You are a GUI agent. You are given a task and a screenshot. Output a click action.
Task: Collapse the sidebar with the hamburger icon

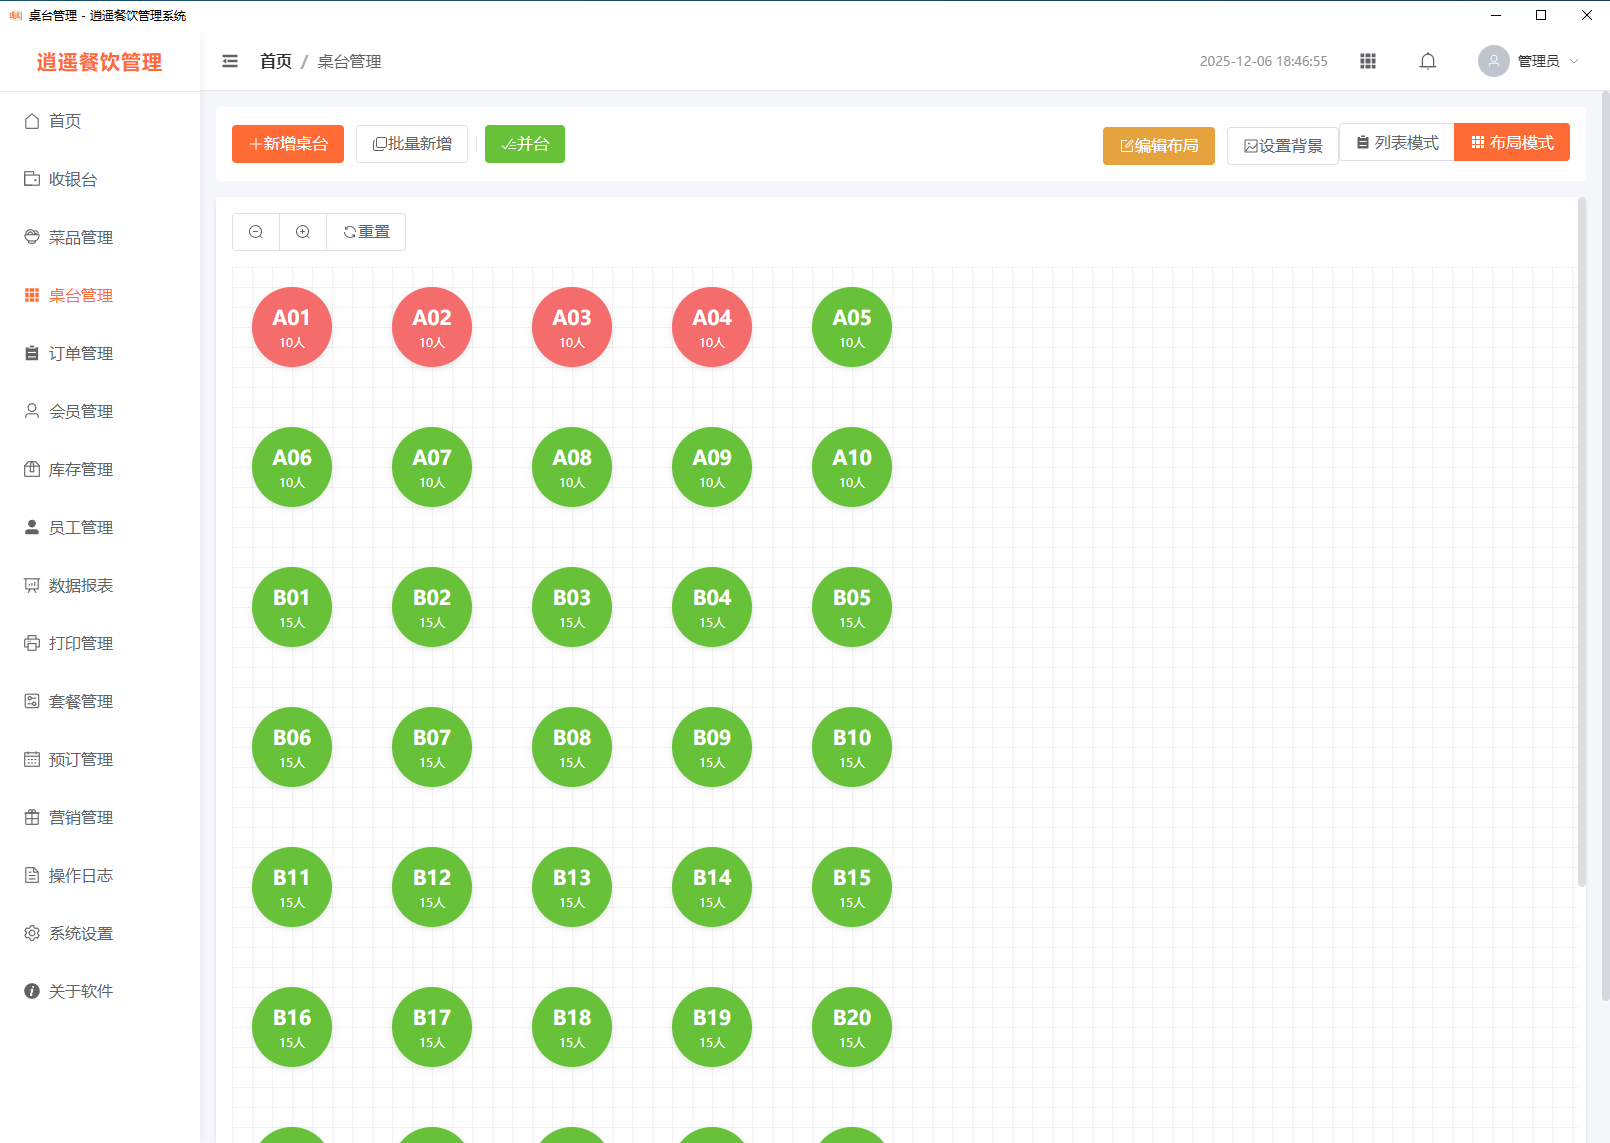pyautogui.click(x=230, y=61)
